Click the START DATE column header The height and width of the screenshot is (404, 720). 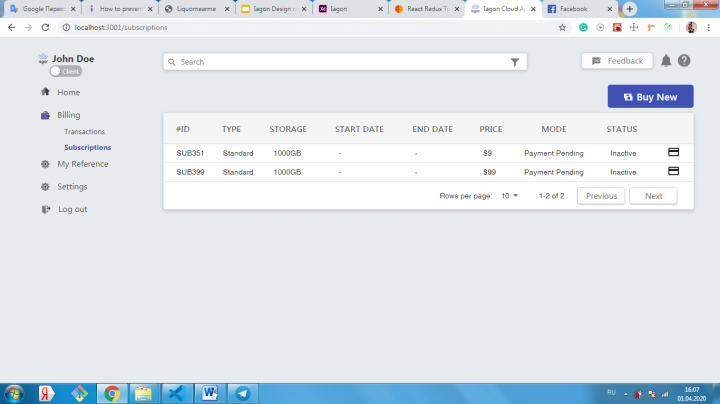pyautogui.click(x=359, y=129)
